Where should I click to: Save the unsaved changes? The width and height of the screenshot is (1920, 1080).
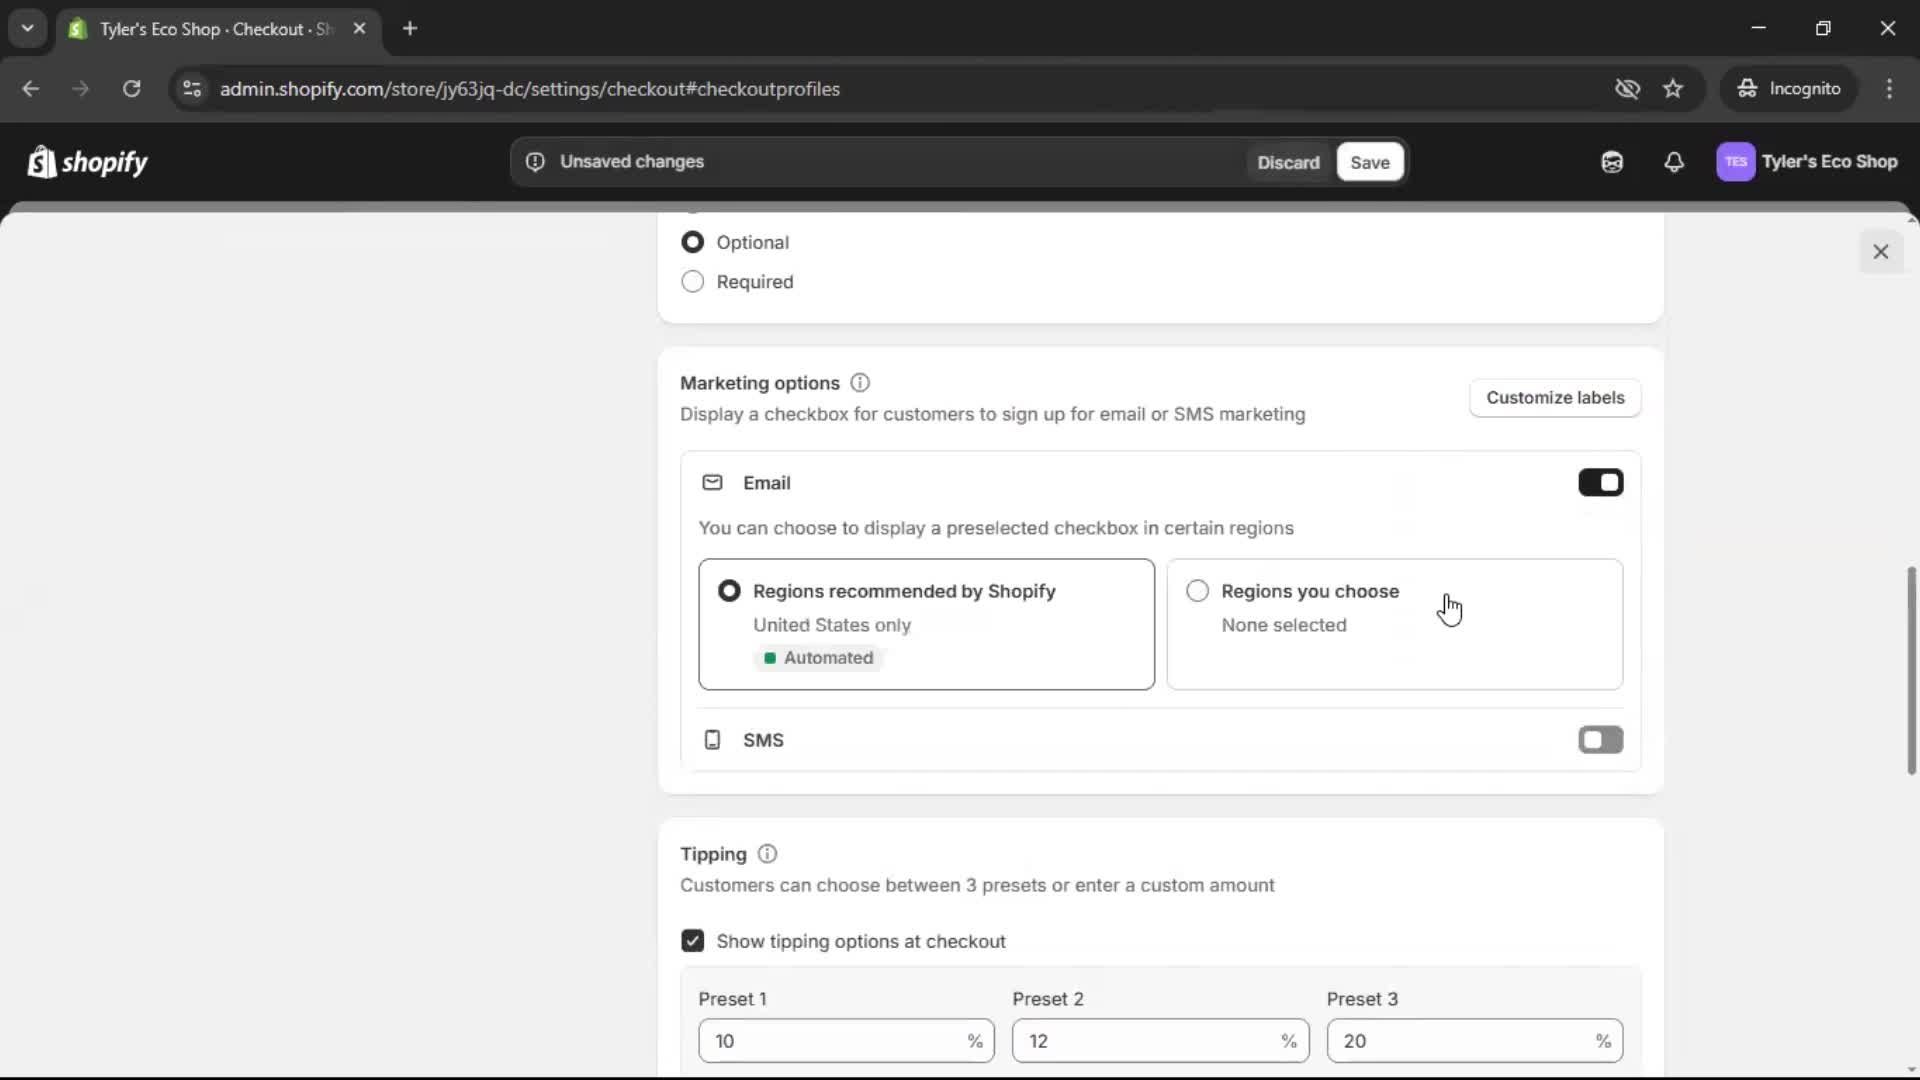pos(1369,161)
